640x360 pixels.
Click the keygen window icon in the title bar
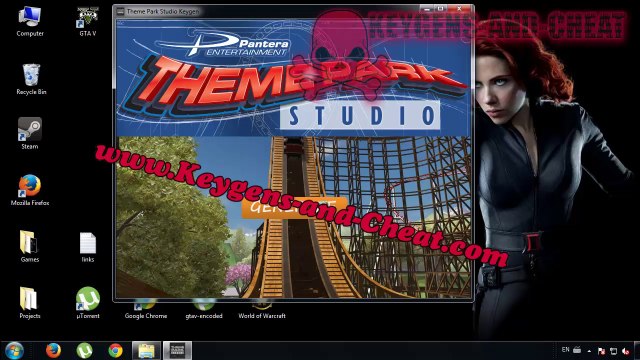(120, 11)
